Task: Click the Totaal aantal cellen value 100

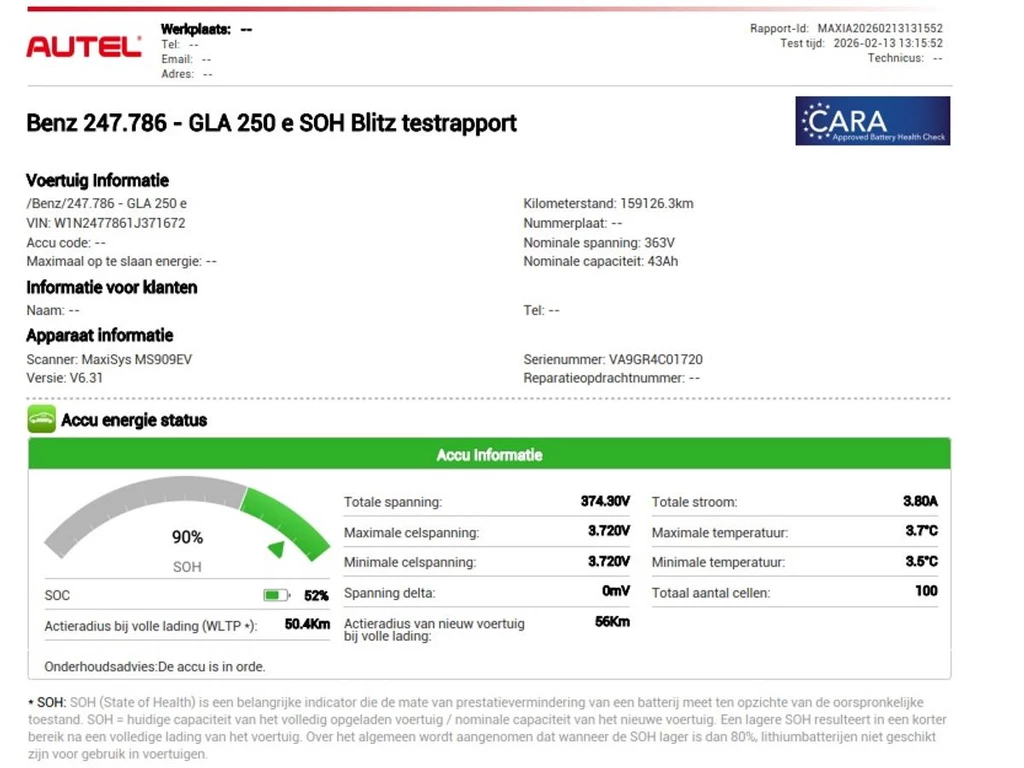Action: pos(926,591)
